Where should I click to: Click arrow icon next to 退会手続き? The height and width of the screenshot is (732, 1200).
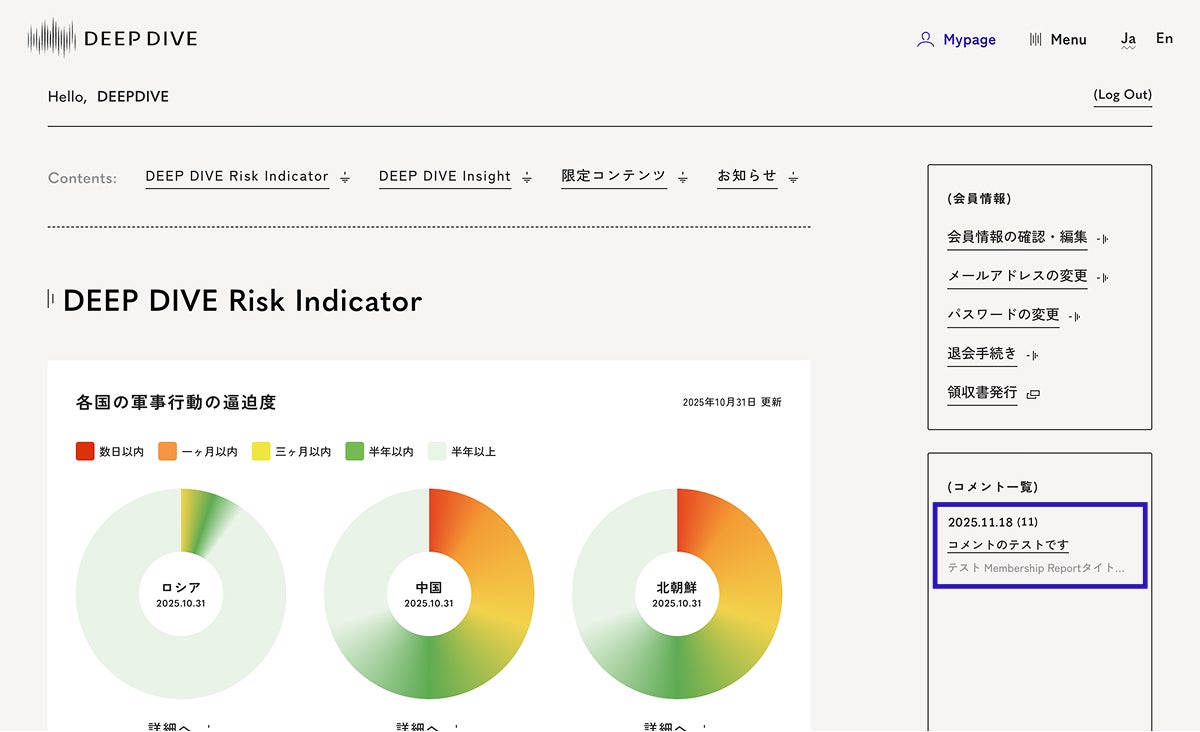(1033, 355)
